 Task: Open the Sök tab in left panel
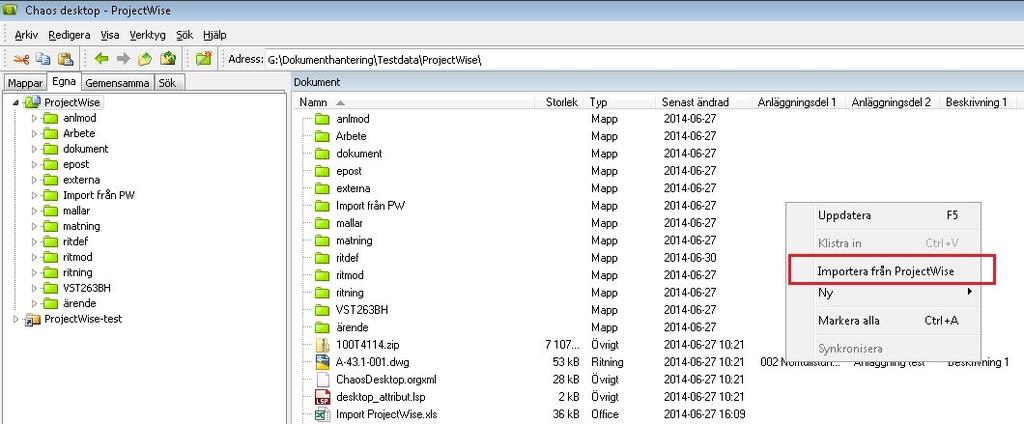168,83
